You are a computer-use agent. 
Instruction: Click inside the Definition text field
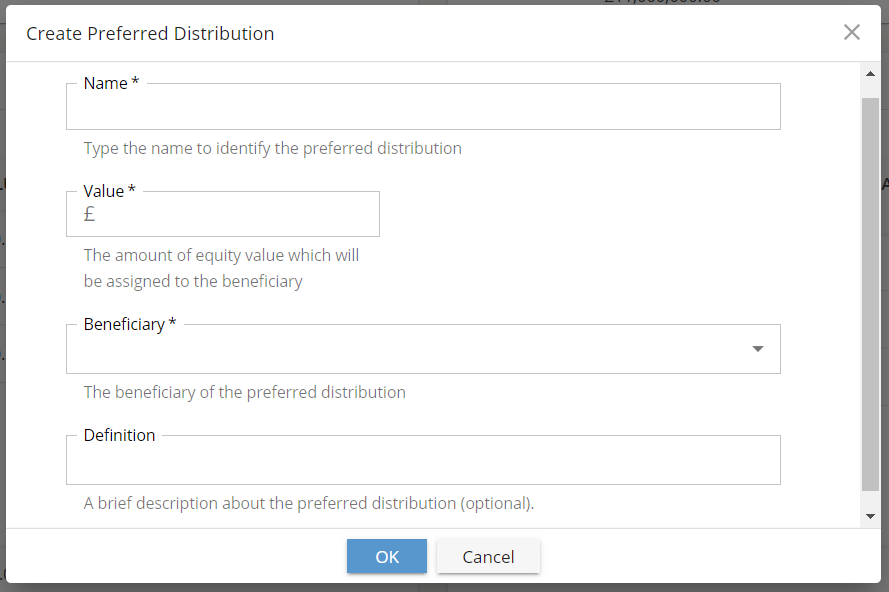pyautogui.click(x=423, y=460)
